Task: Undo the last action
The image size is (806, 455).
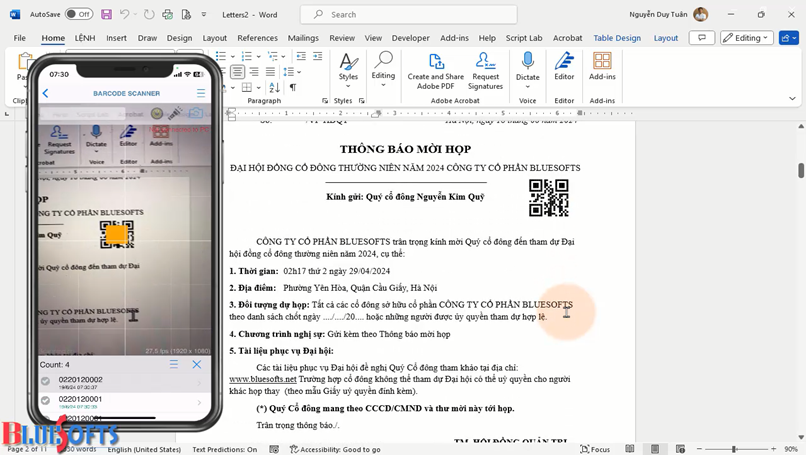Action: click(x=124, y=14)
